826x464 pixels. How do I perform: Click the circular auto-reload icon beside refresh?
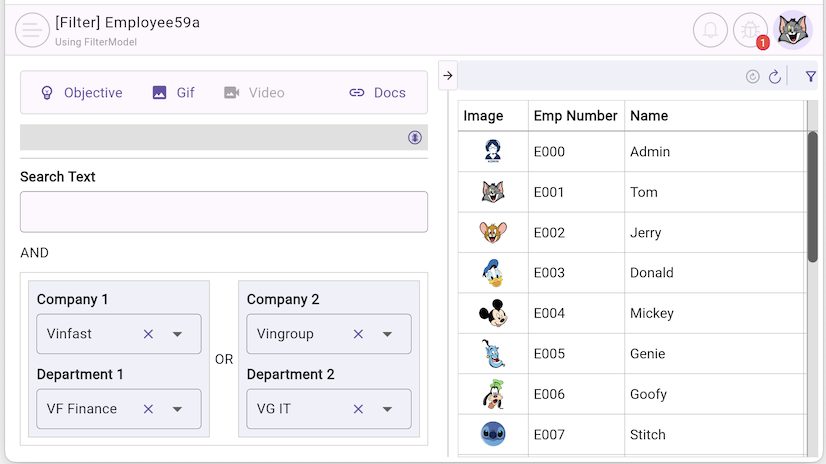pyautogui.click(x=753, y=76)
